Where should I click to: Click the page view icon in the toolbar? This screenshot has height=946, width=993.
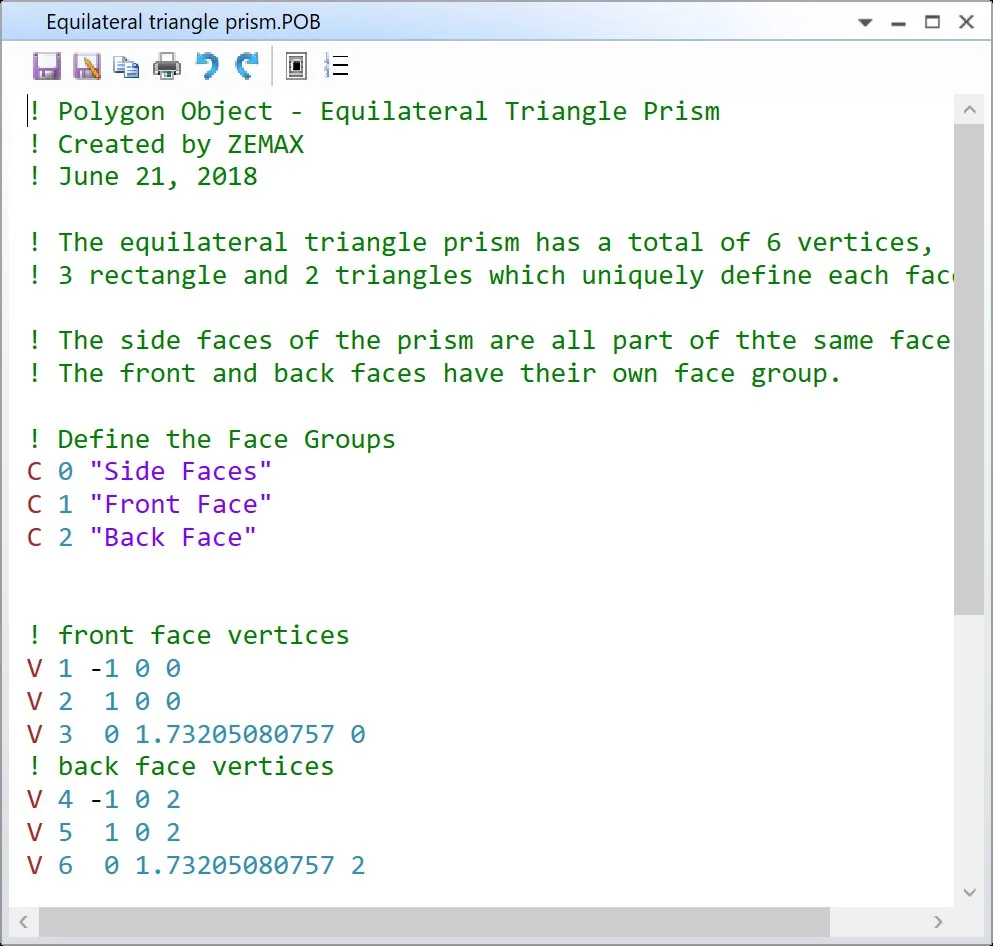296,67
